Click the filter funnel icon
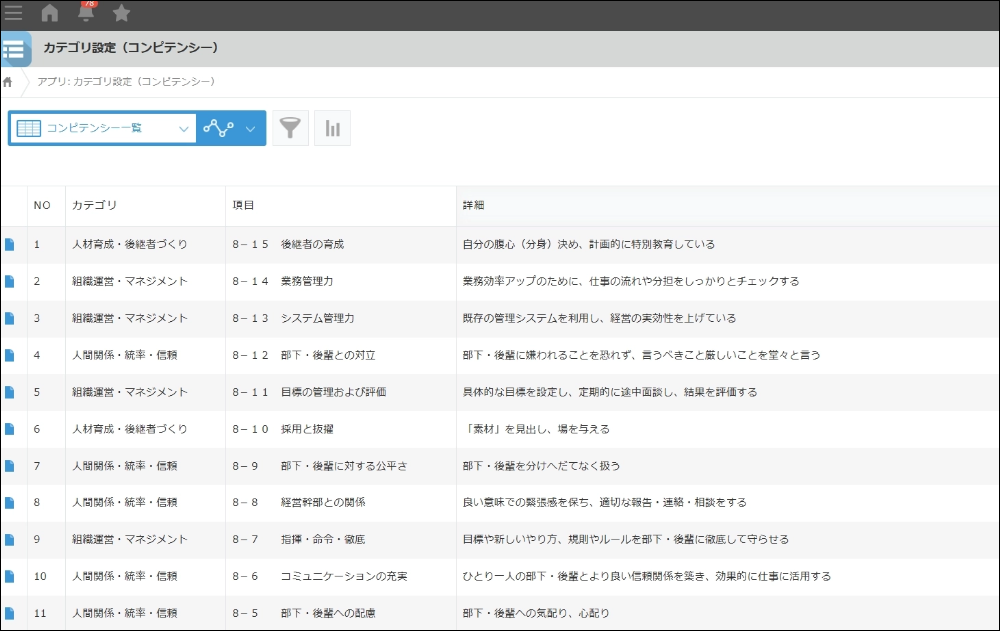This screenshot has height=631, width=1000. coord(290,128)
